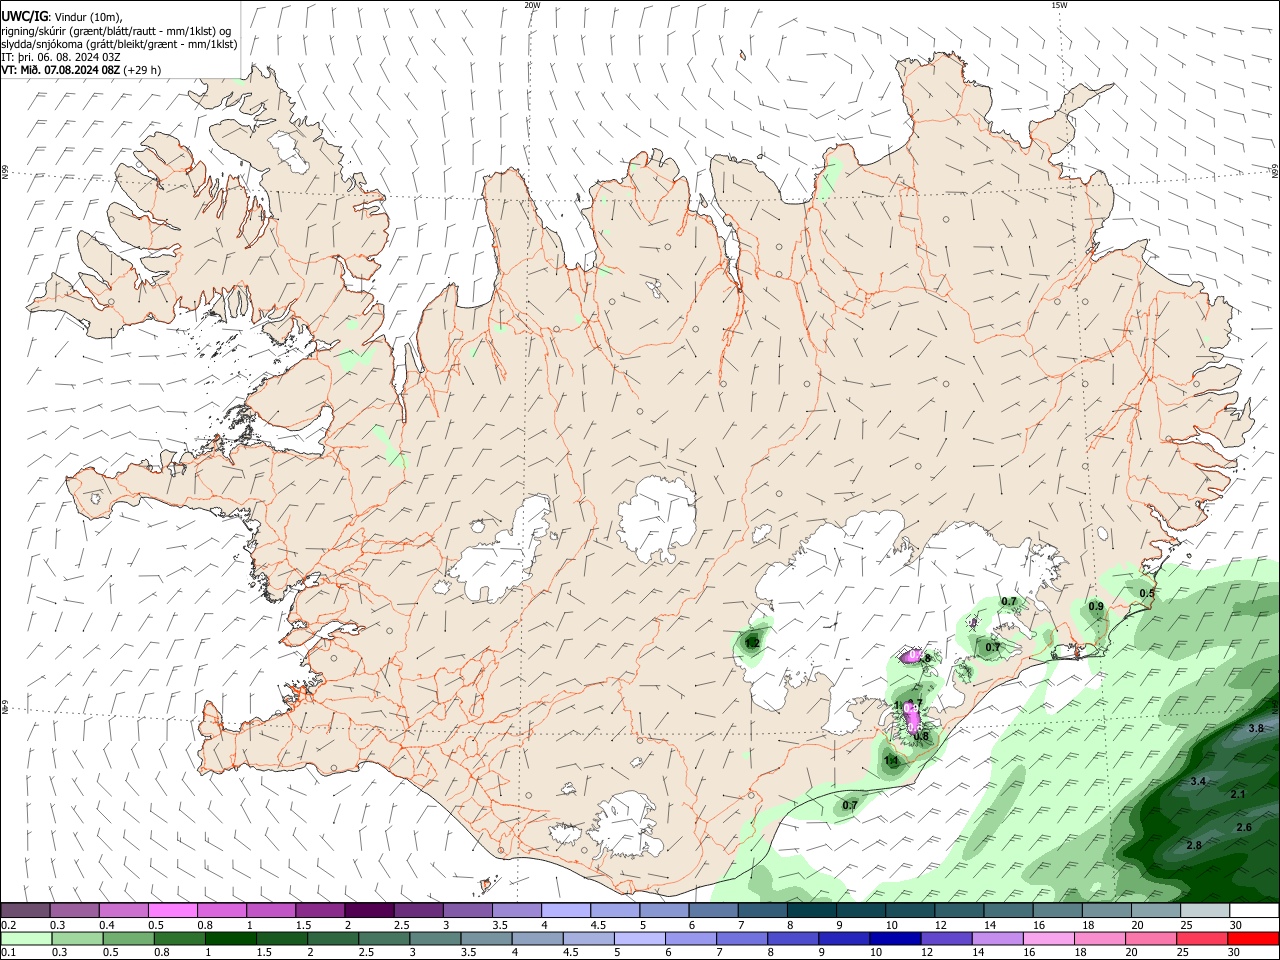Click the lightest pink swatch starting at 0.5, snow legend
This screenshot has height=960, width=1280.
coord(172,910)
